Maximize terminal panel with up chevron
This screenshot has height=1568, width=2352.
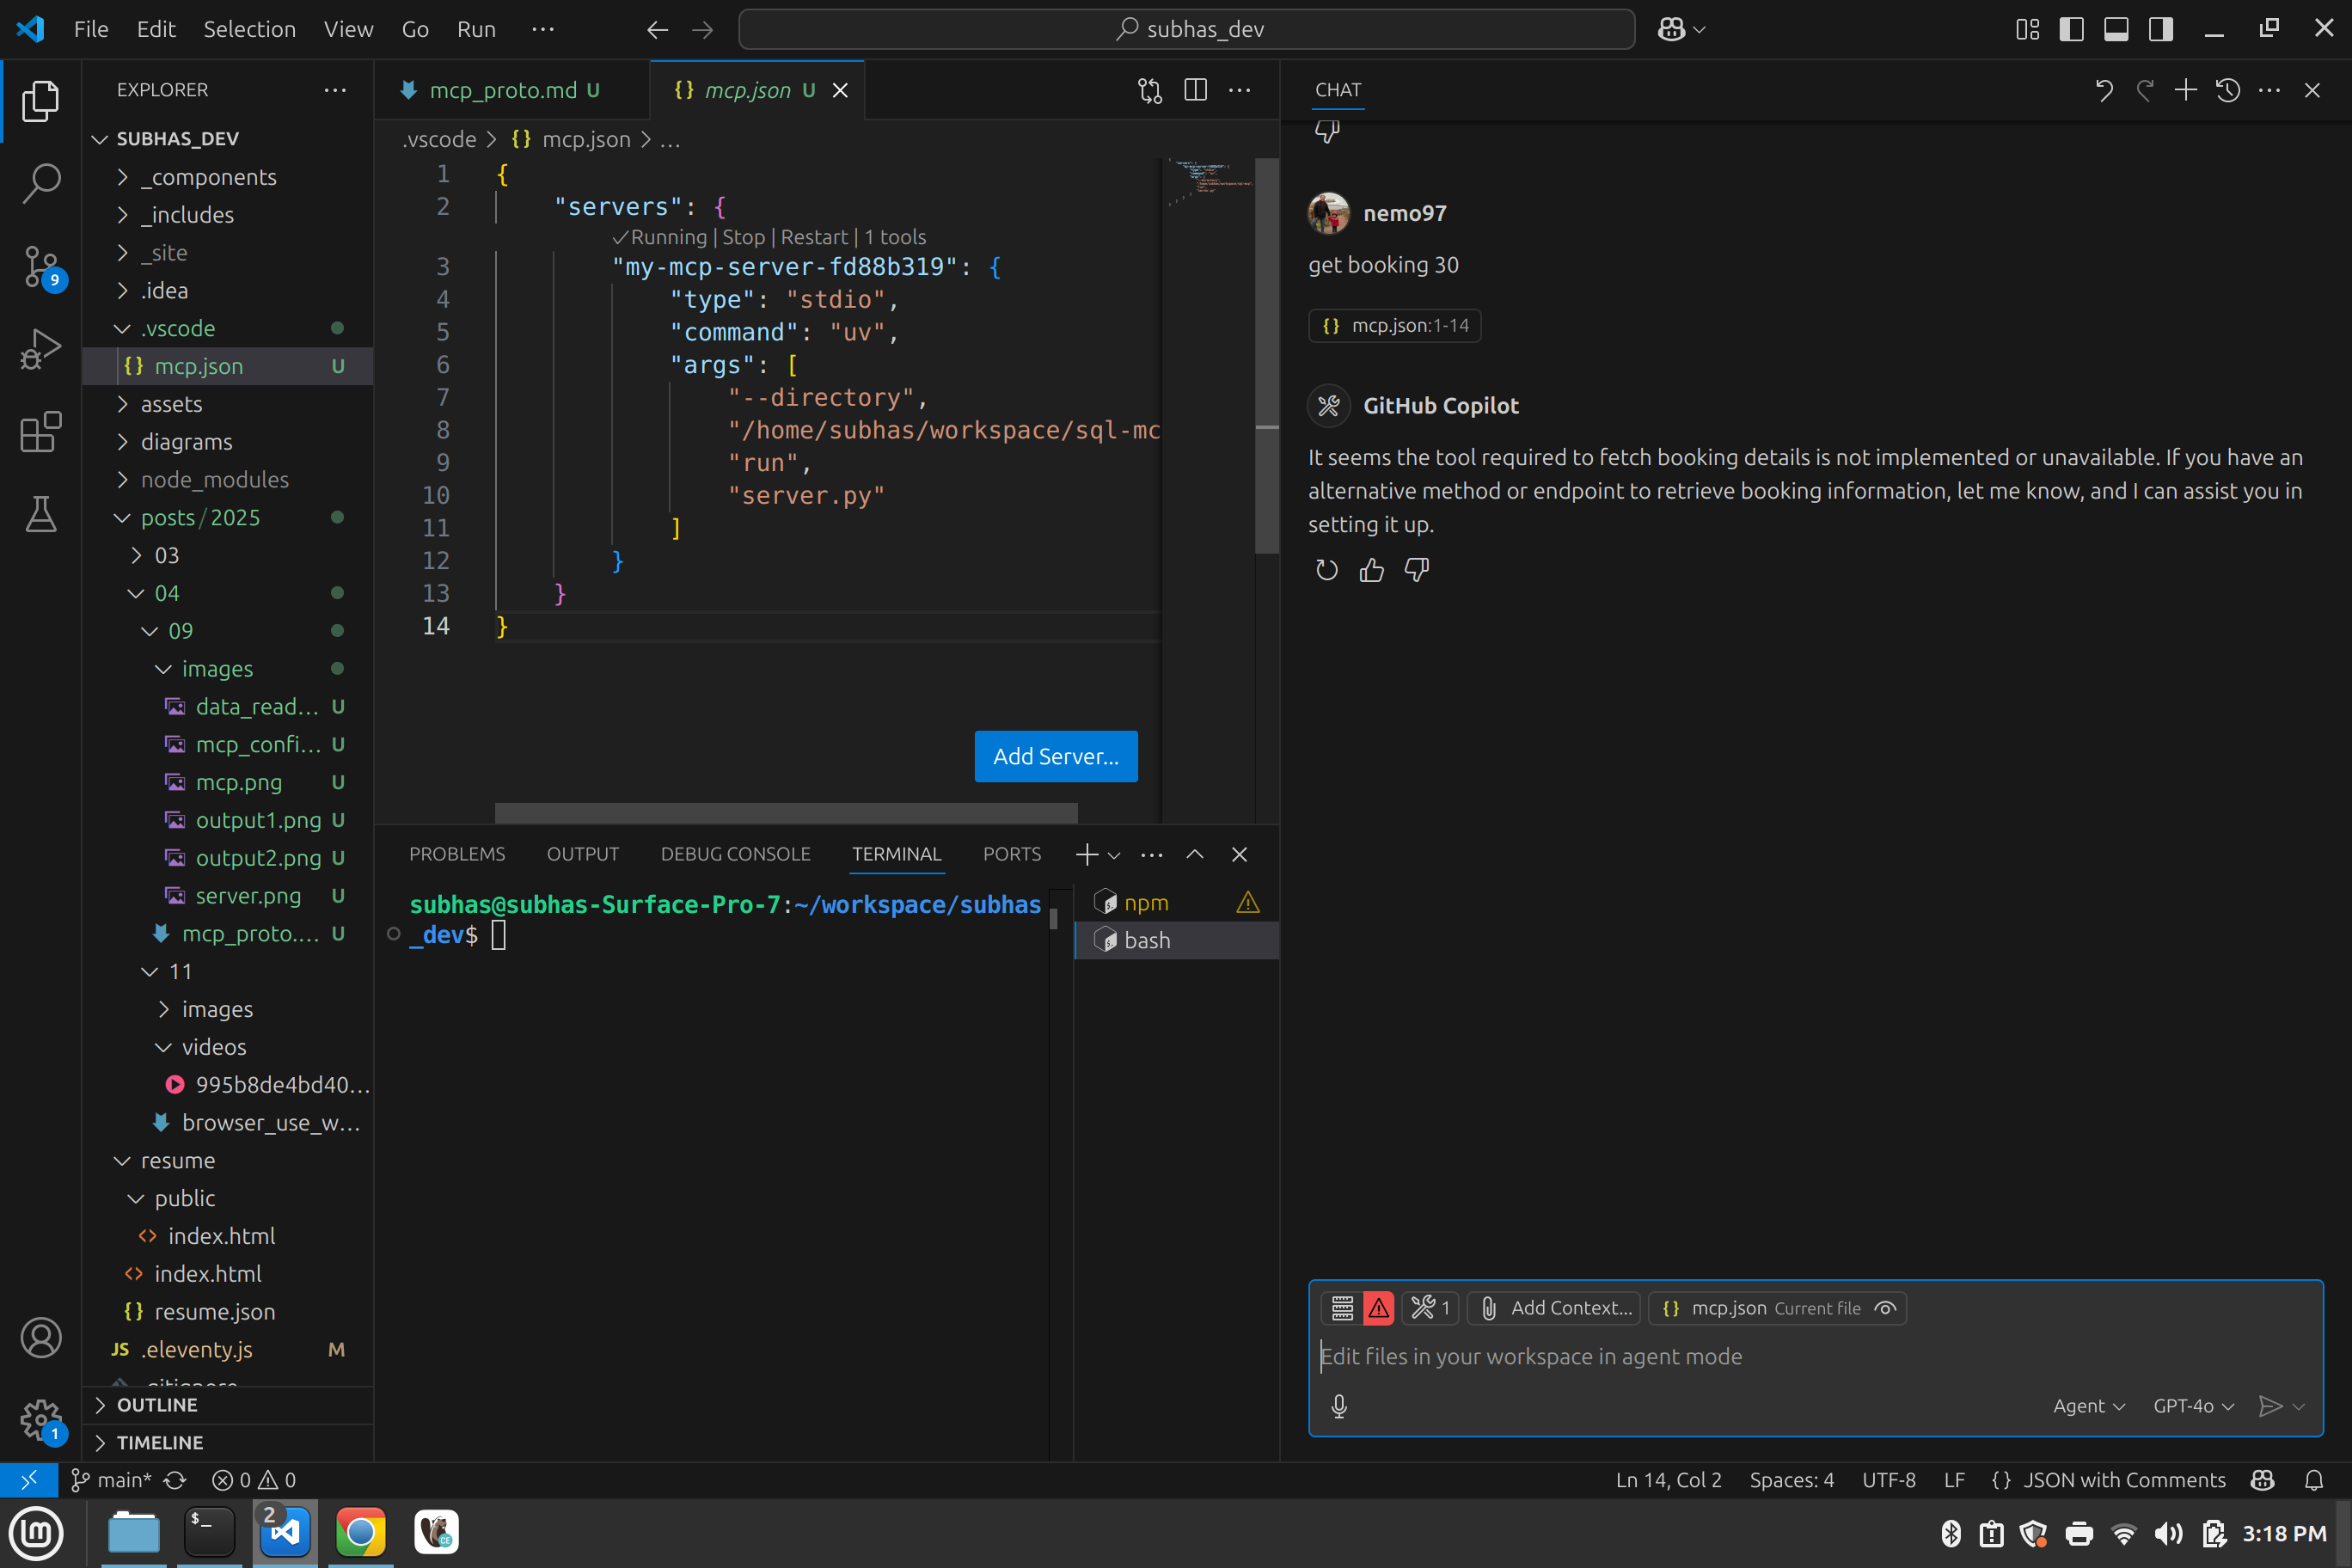click(x=1195, y=854)
